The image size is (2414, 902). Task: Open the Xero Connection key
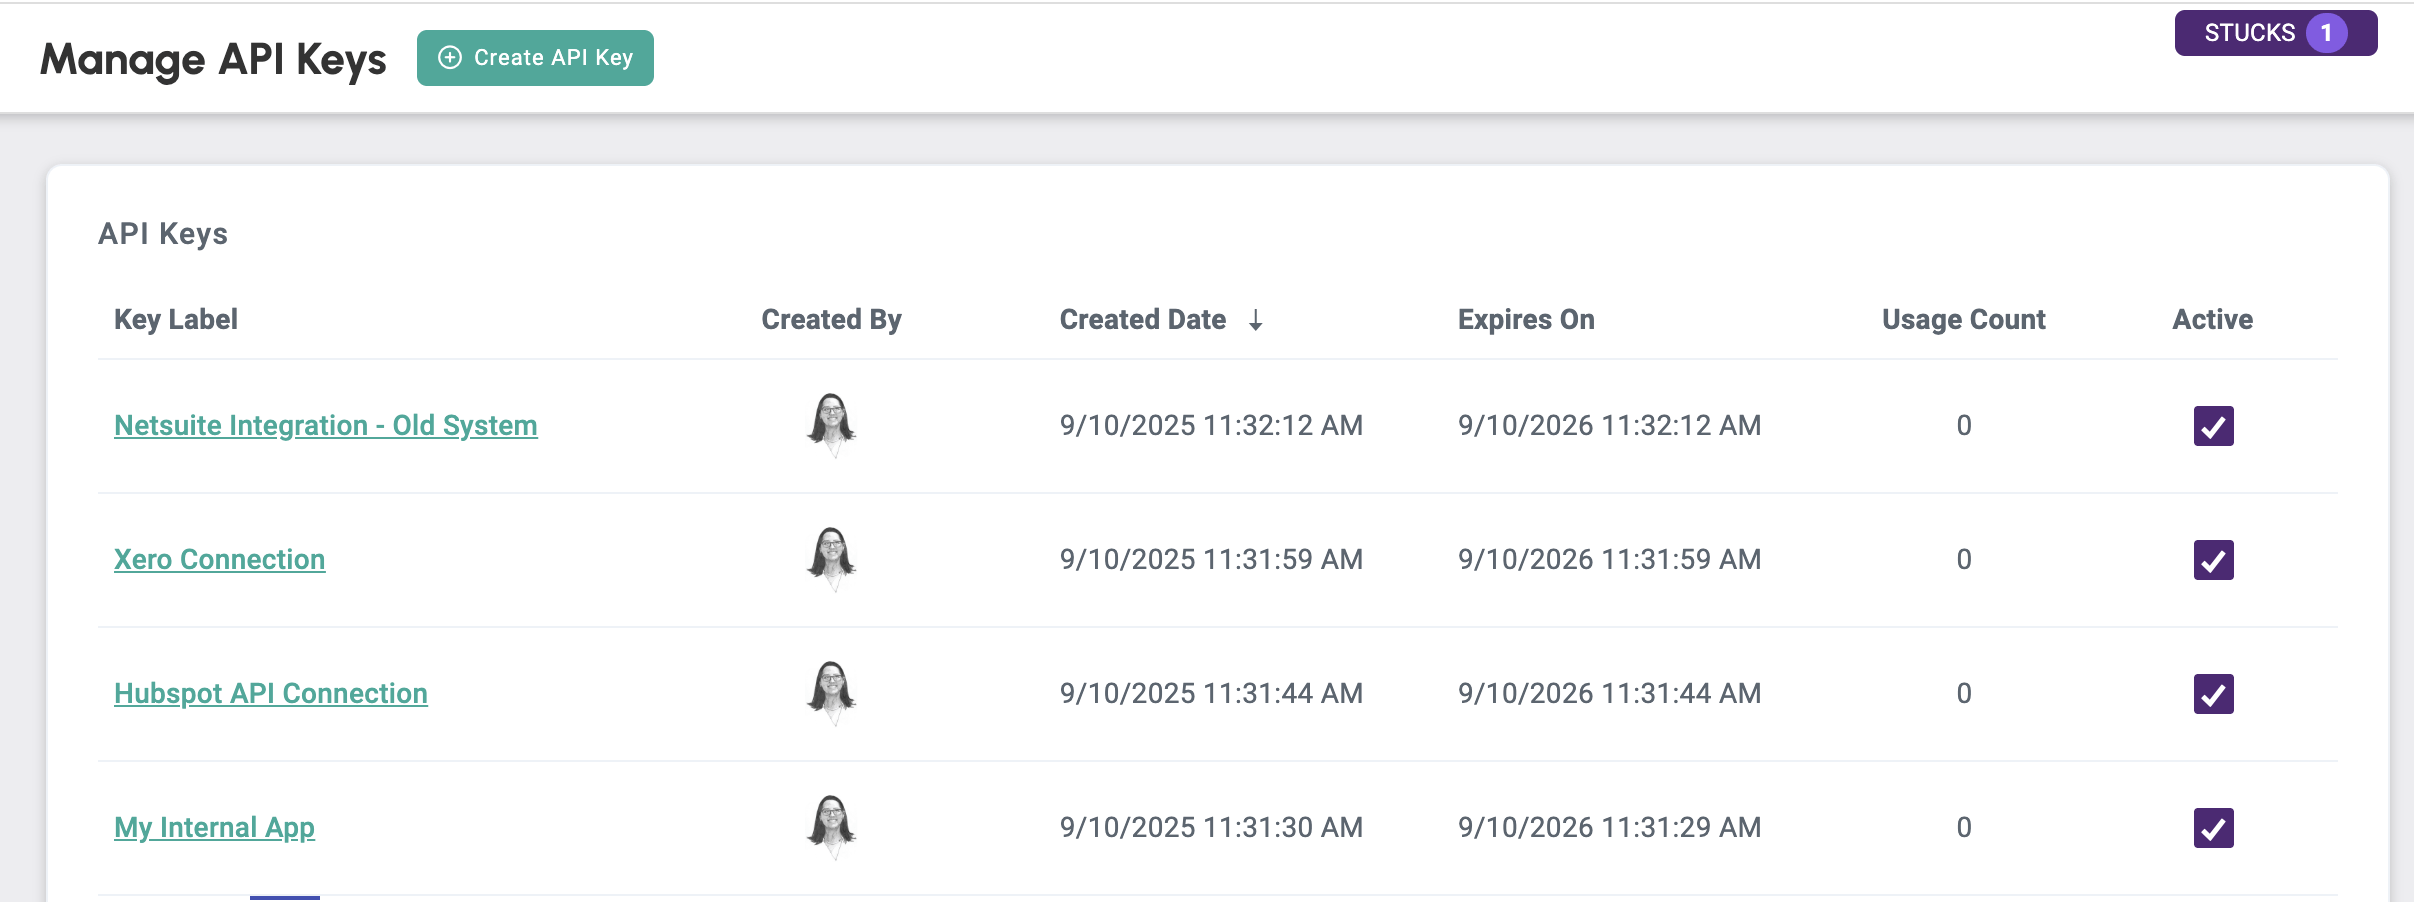[x=219, y=560]
